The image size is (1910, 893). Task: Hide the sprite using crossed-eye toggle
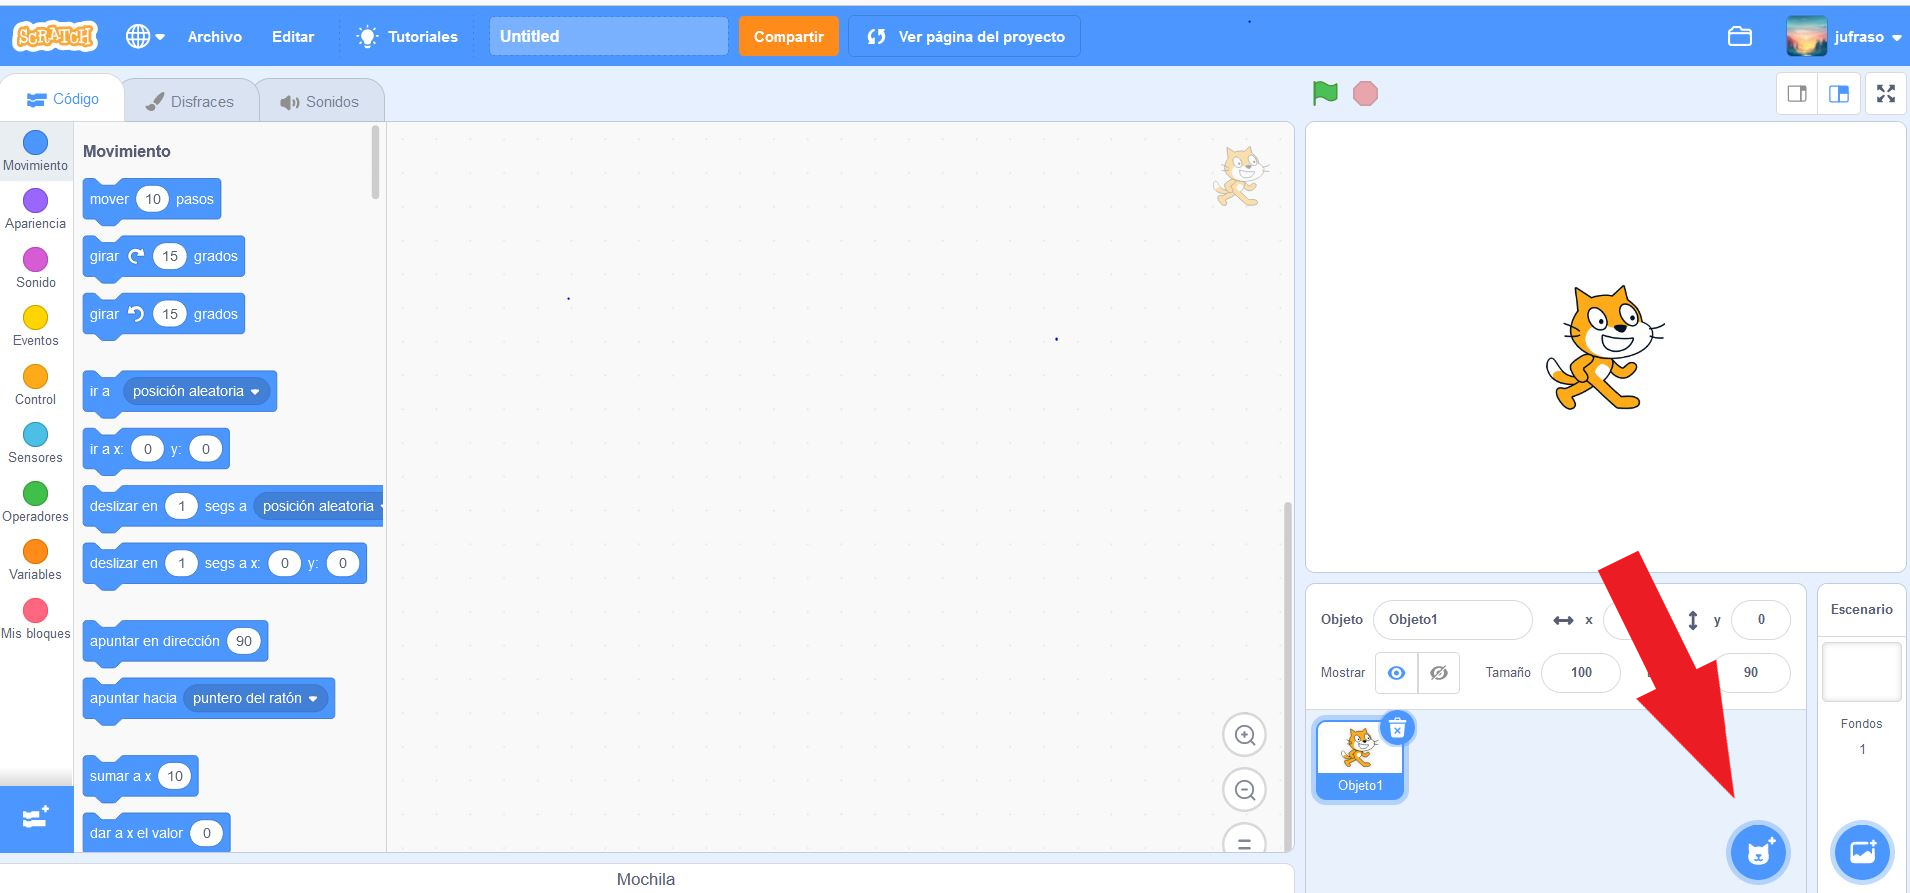pyautogui.click(x=1438, y=673)
